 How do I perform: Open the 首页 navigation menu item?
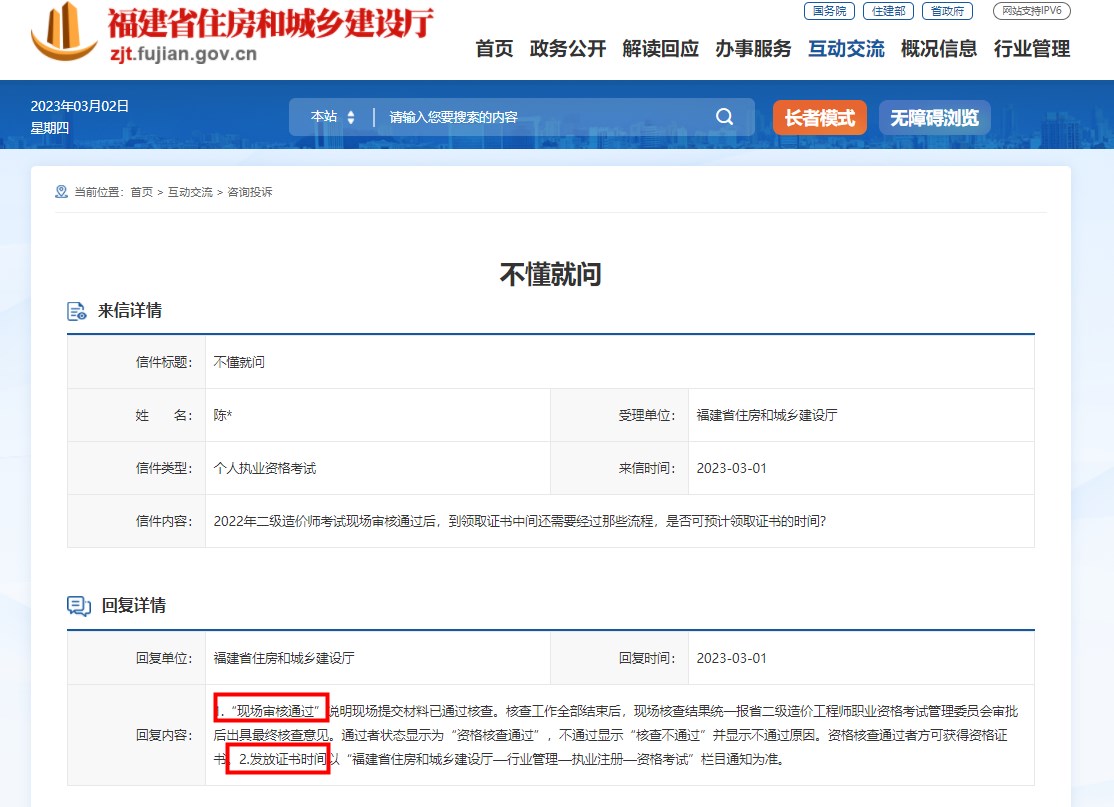tap(494, 49)
